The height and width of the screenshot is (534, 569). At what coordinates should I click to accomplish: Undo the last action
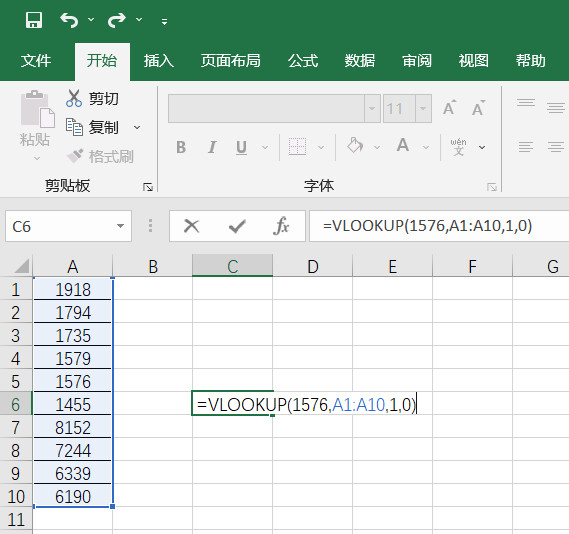(x=69, y=20)
